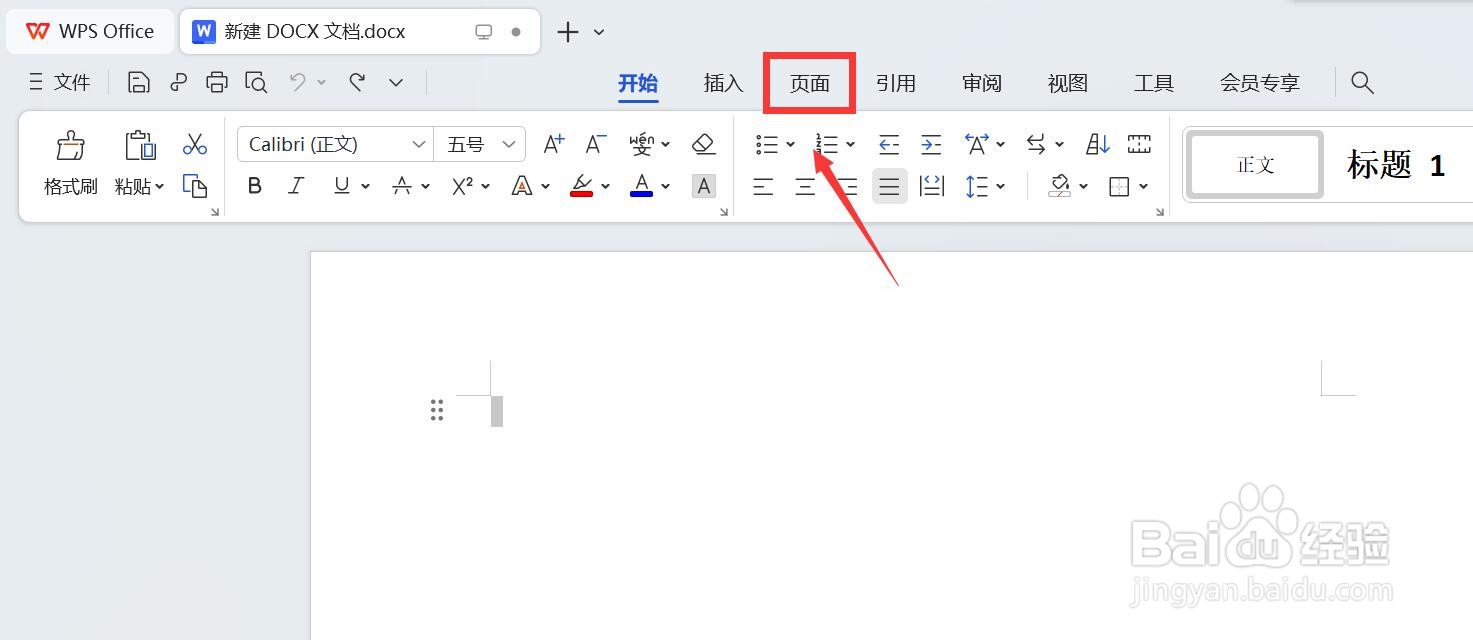Open the font name dropdown

421,143
